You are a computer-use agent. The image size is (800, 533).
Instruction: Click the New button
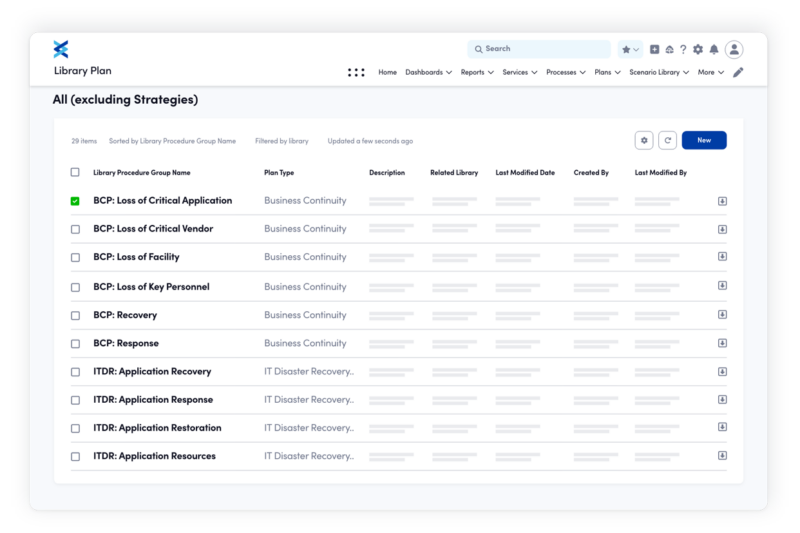click(x=704, y=140)
